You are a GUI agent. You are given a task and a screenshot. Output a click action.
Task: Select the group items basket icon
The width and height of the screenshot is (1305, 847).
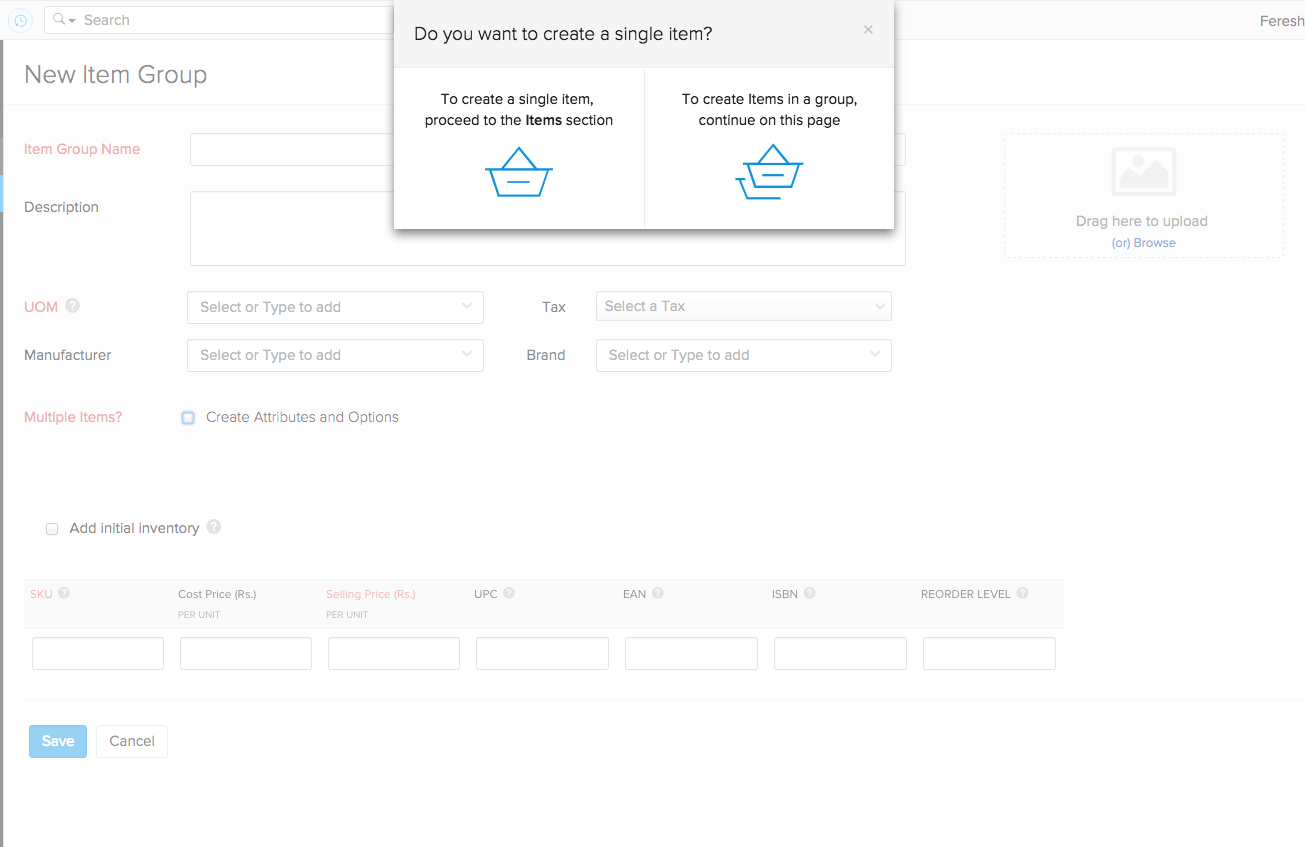[768, 171]
